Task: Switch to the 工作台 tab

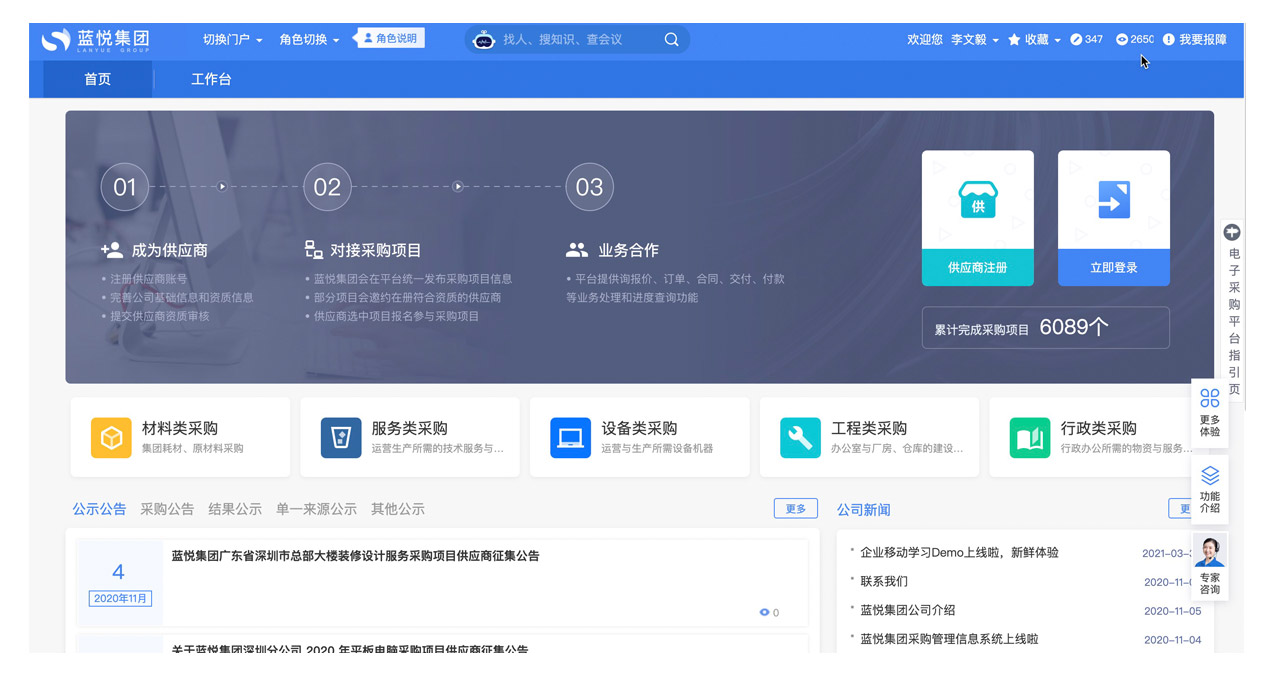Action: (x=211, y=79)
